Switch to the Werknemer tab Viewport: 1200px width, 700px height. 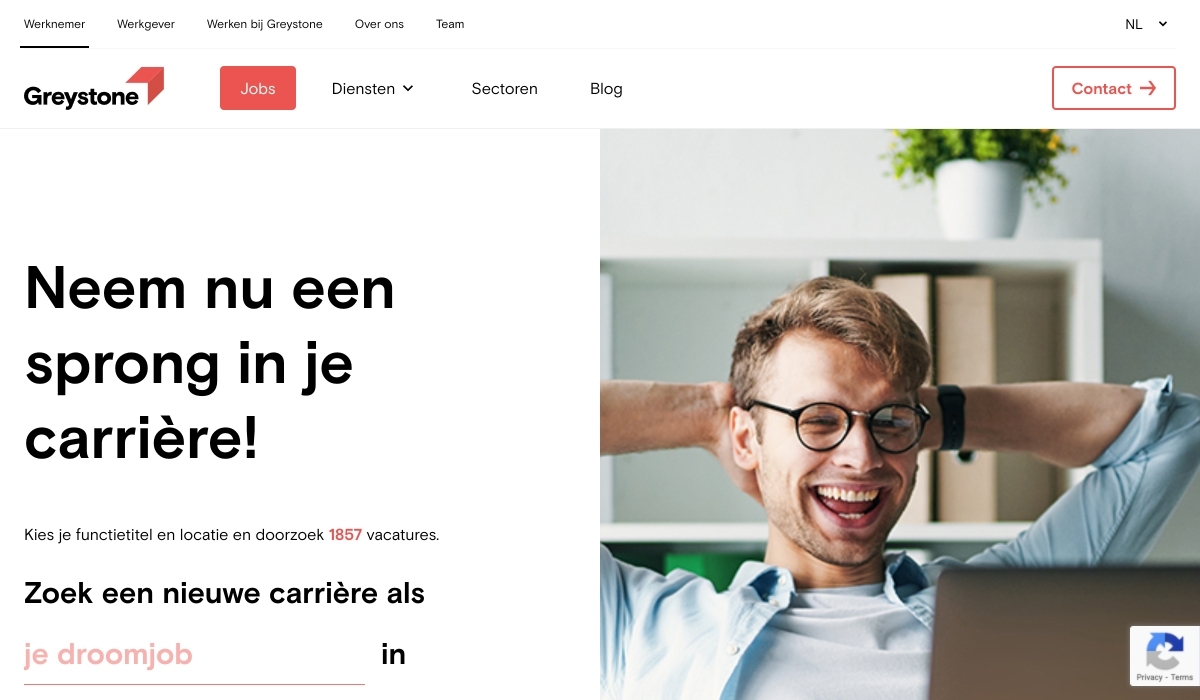(55, 24)
